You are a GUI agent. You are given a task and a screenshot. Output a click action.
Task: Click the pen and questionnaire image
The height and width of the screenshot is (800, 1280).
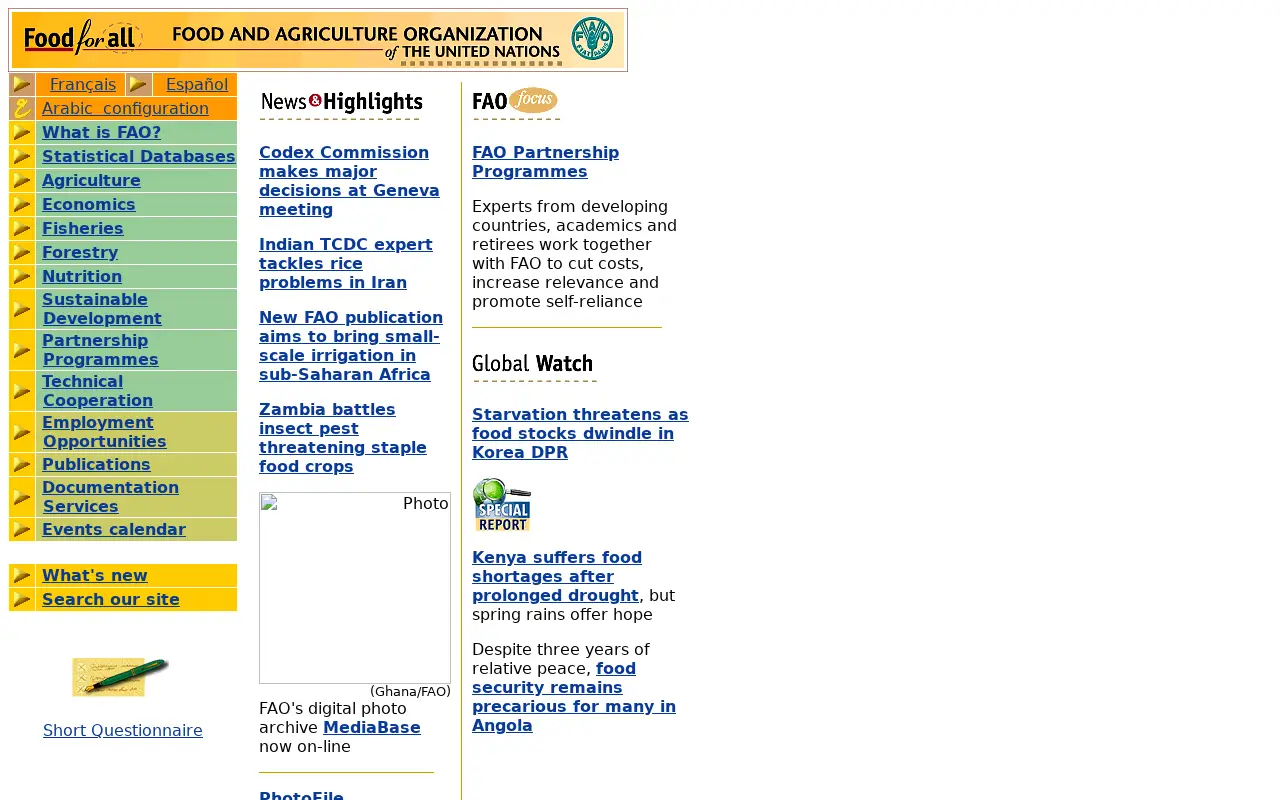[121, 677]
